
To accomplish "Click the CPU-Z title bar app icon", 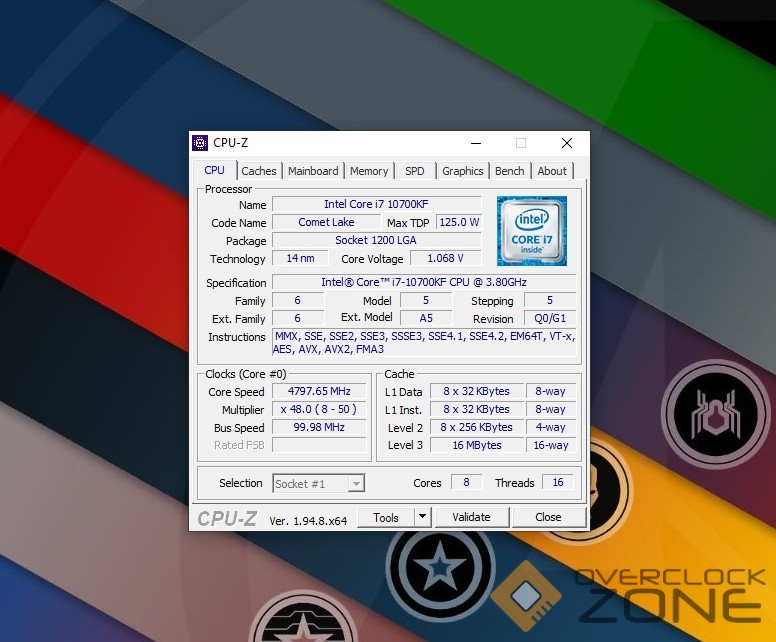I will [200, 143].
